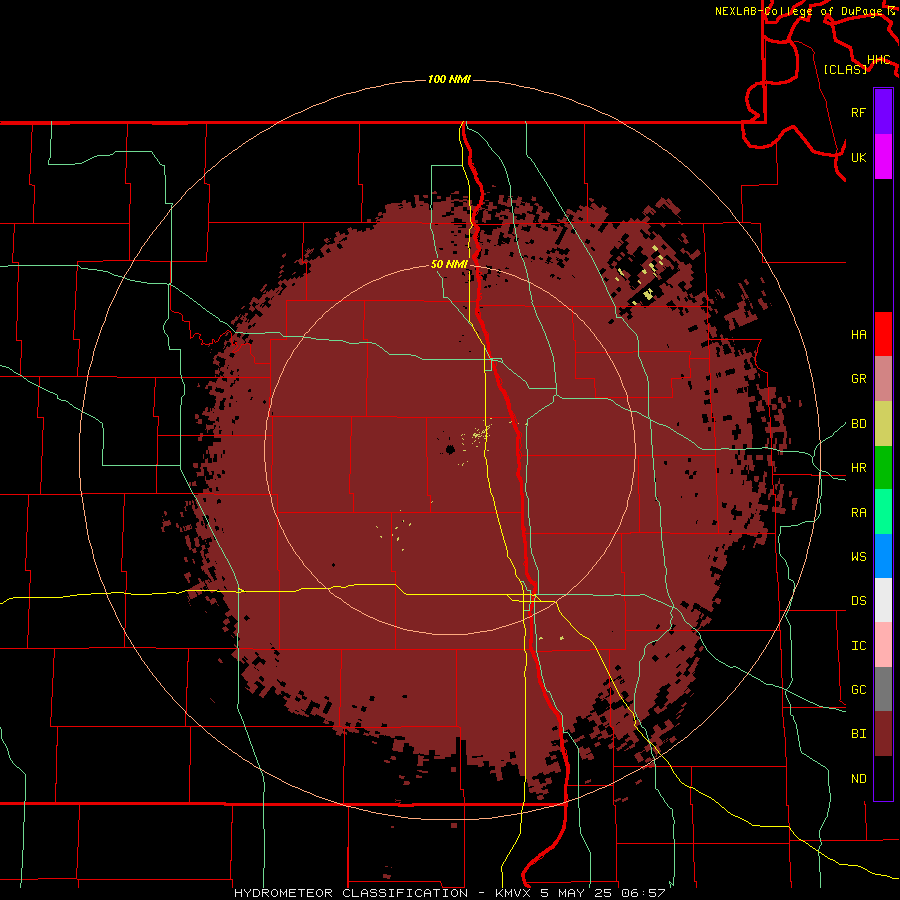Click the black radar site dot at center
Viewport: 900px width, 900px height.
click(x=451, y=449)
